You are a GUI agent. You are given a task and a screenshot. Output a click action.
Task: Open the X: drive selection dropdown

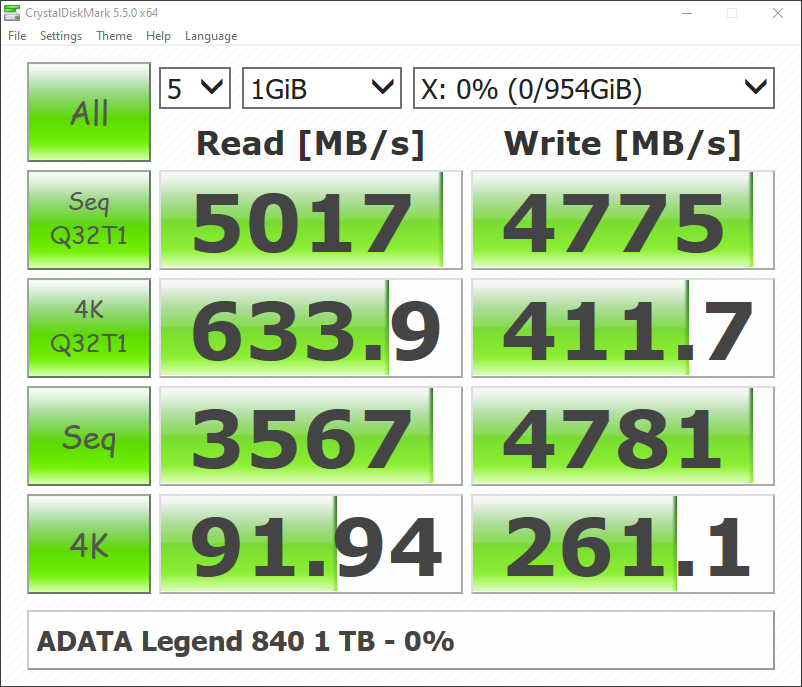coord(594,88)
